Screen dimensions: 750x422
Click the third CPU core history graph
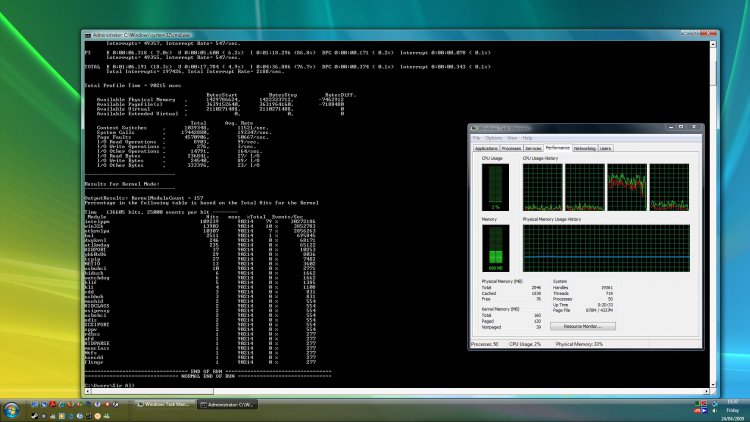coord(627,187)
